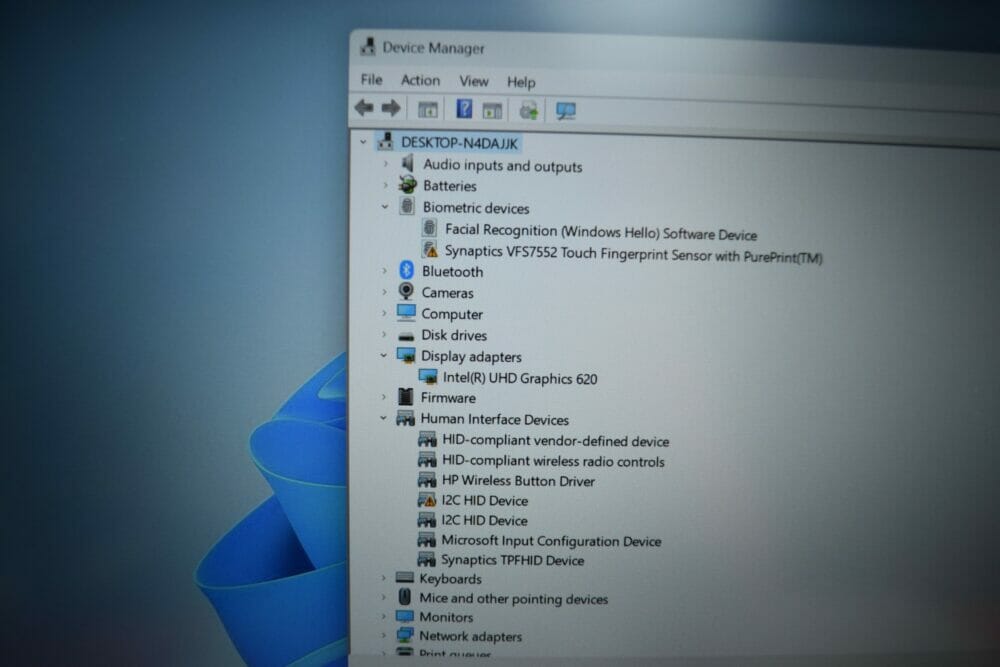The height and width of the screenshot is (667, 1000).
Task: Select Intel(R) UHD Graphics 620
Action: tap(520, 378)
